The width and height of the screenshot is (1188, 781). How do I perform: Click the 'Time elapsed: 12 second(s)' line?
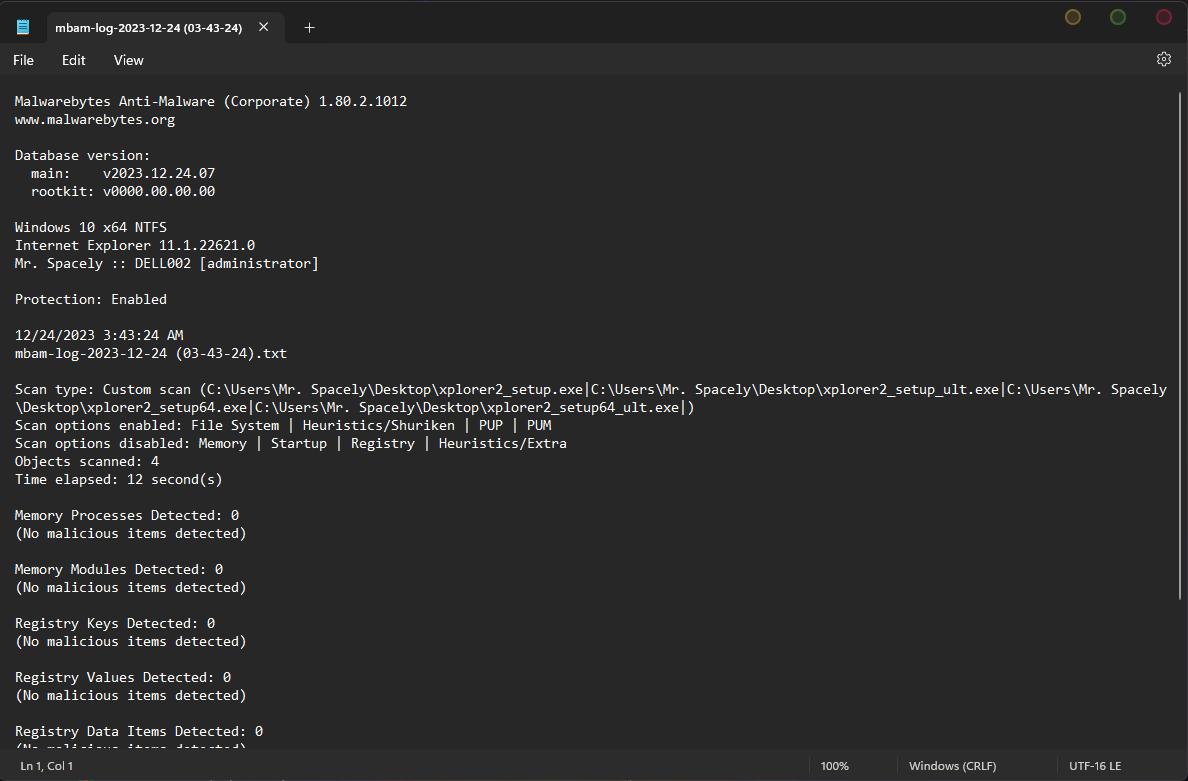[119, 480]
